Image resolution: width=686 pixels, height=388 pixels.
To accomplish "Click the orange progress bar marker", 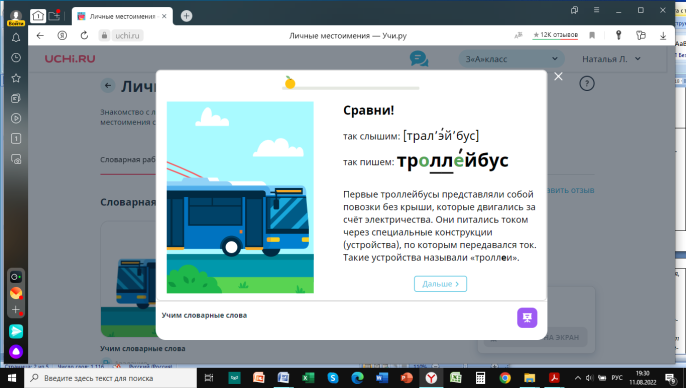I will [290, 82].
